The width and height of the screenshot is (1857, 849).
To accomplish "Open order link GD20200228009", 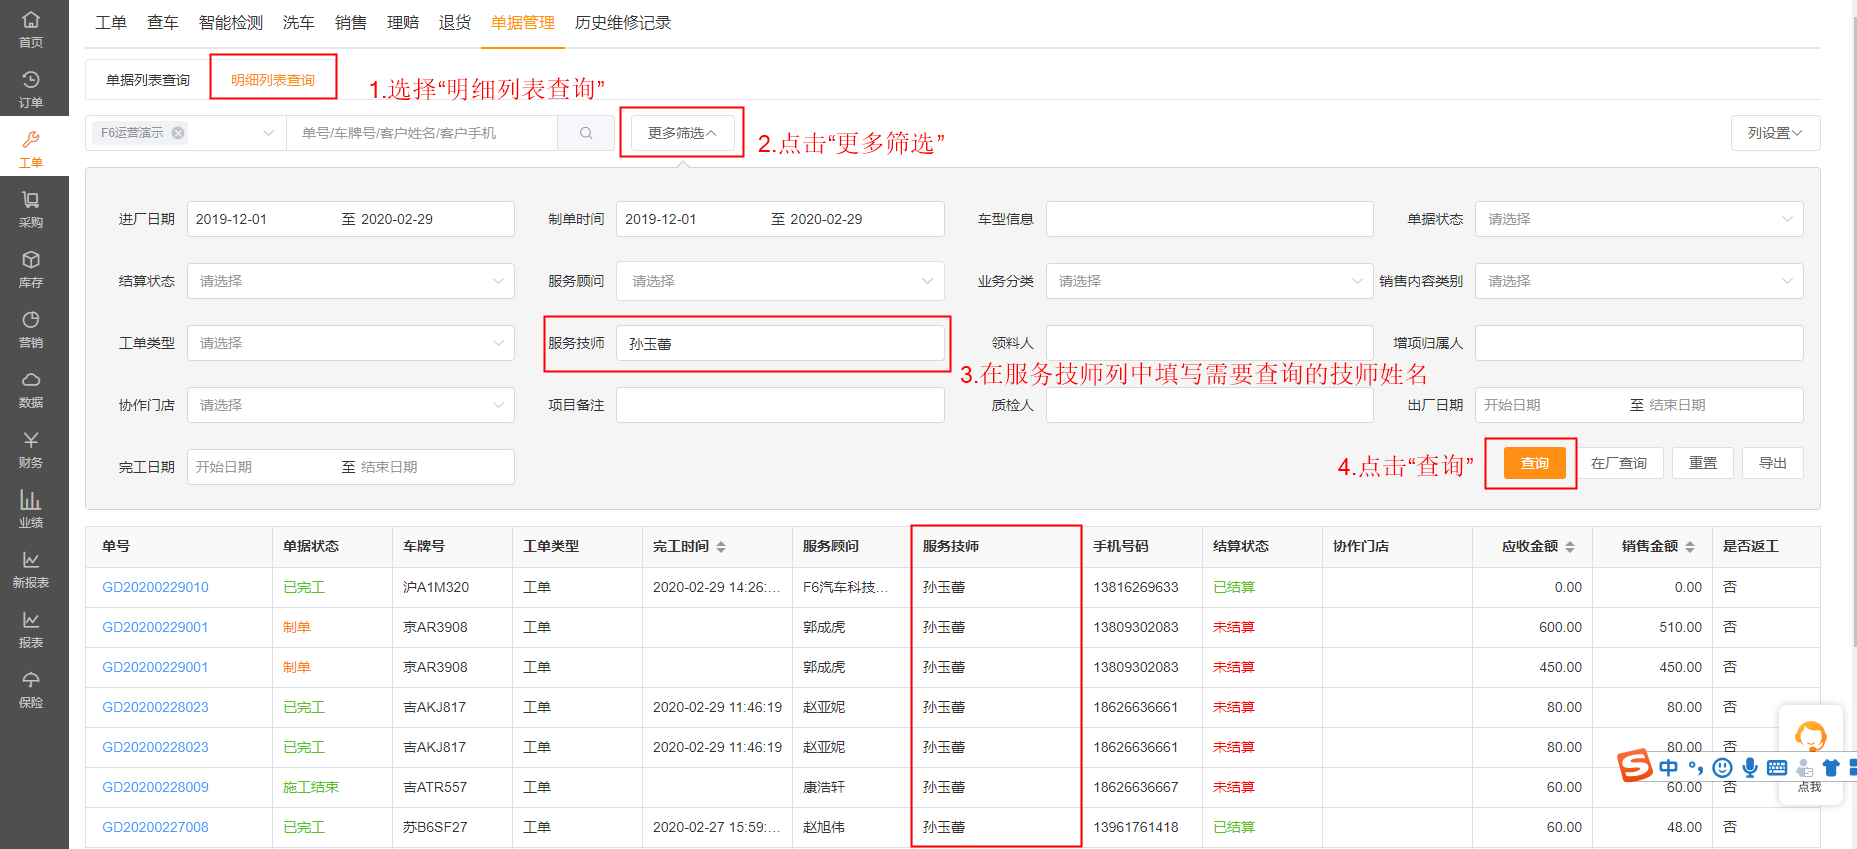I will pos(155,787).
